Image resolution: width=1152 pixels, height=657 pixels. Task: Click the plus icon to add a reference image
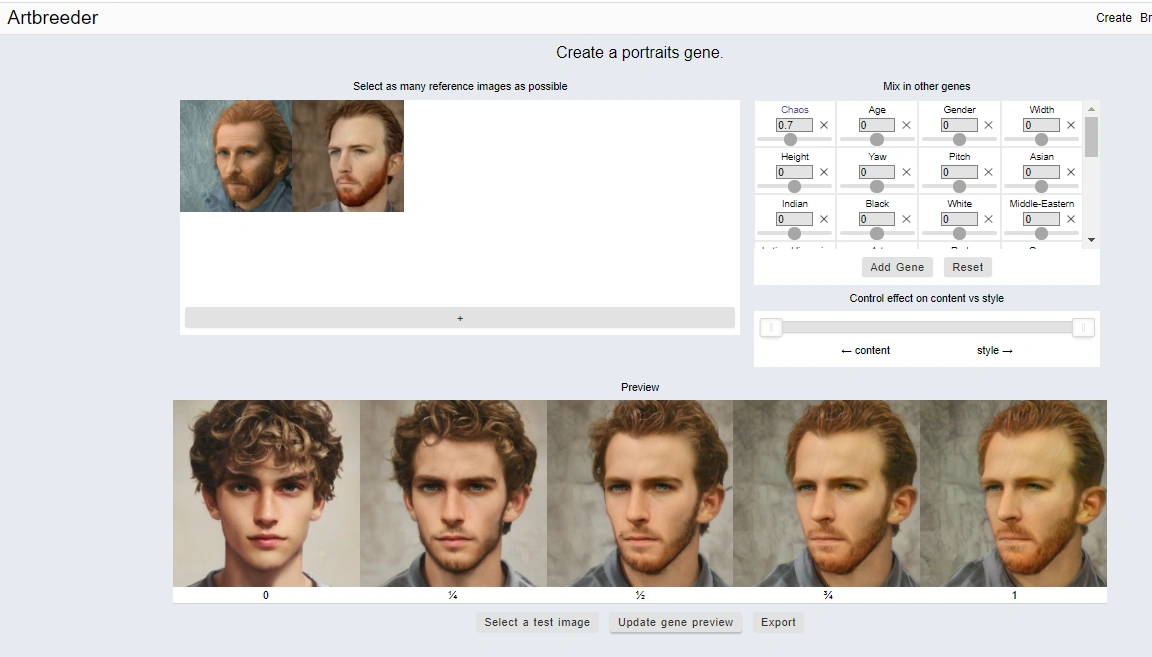click(x=459, y=317)
